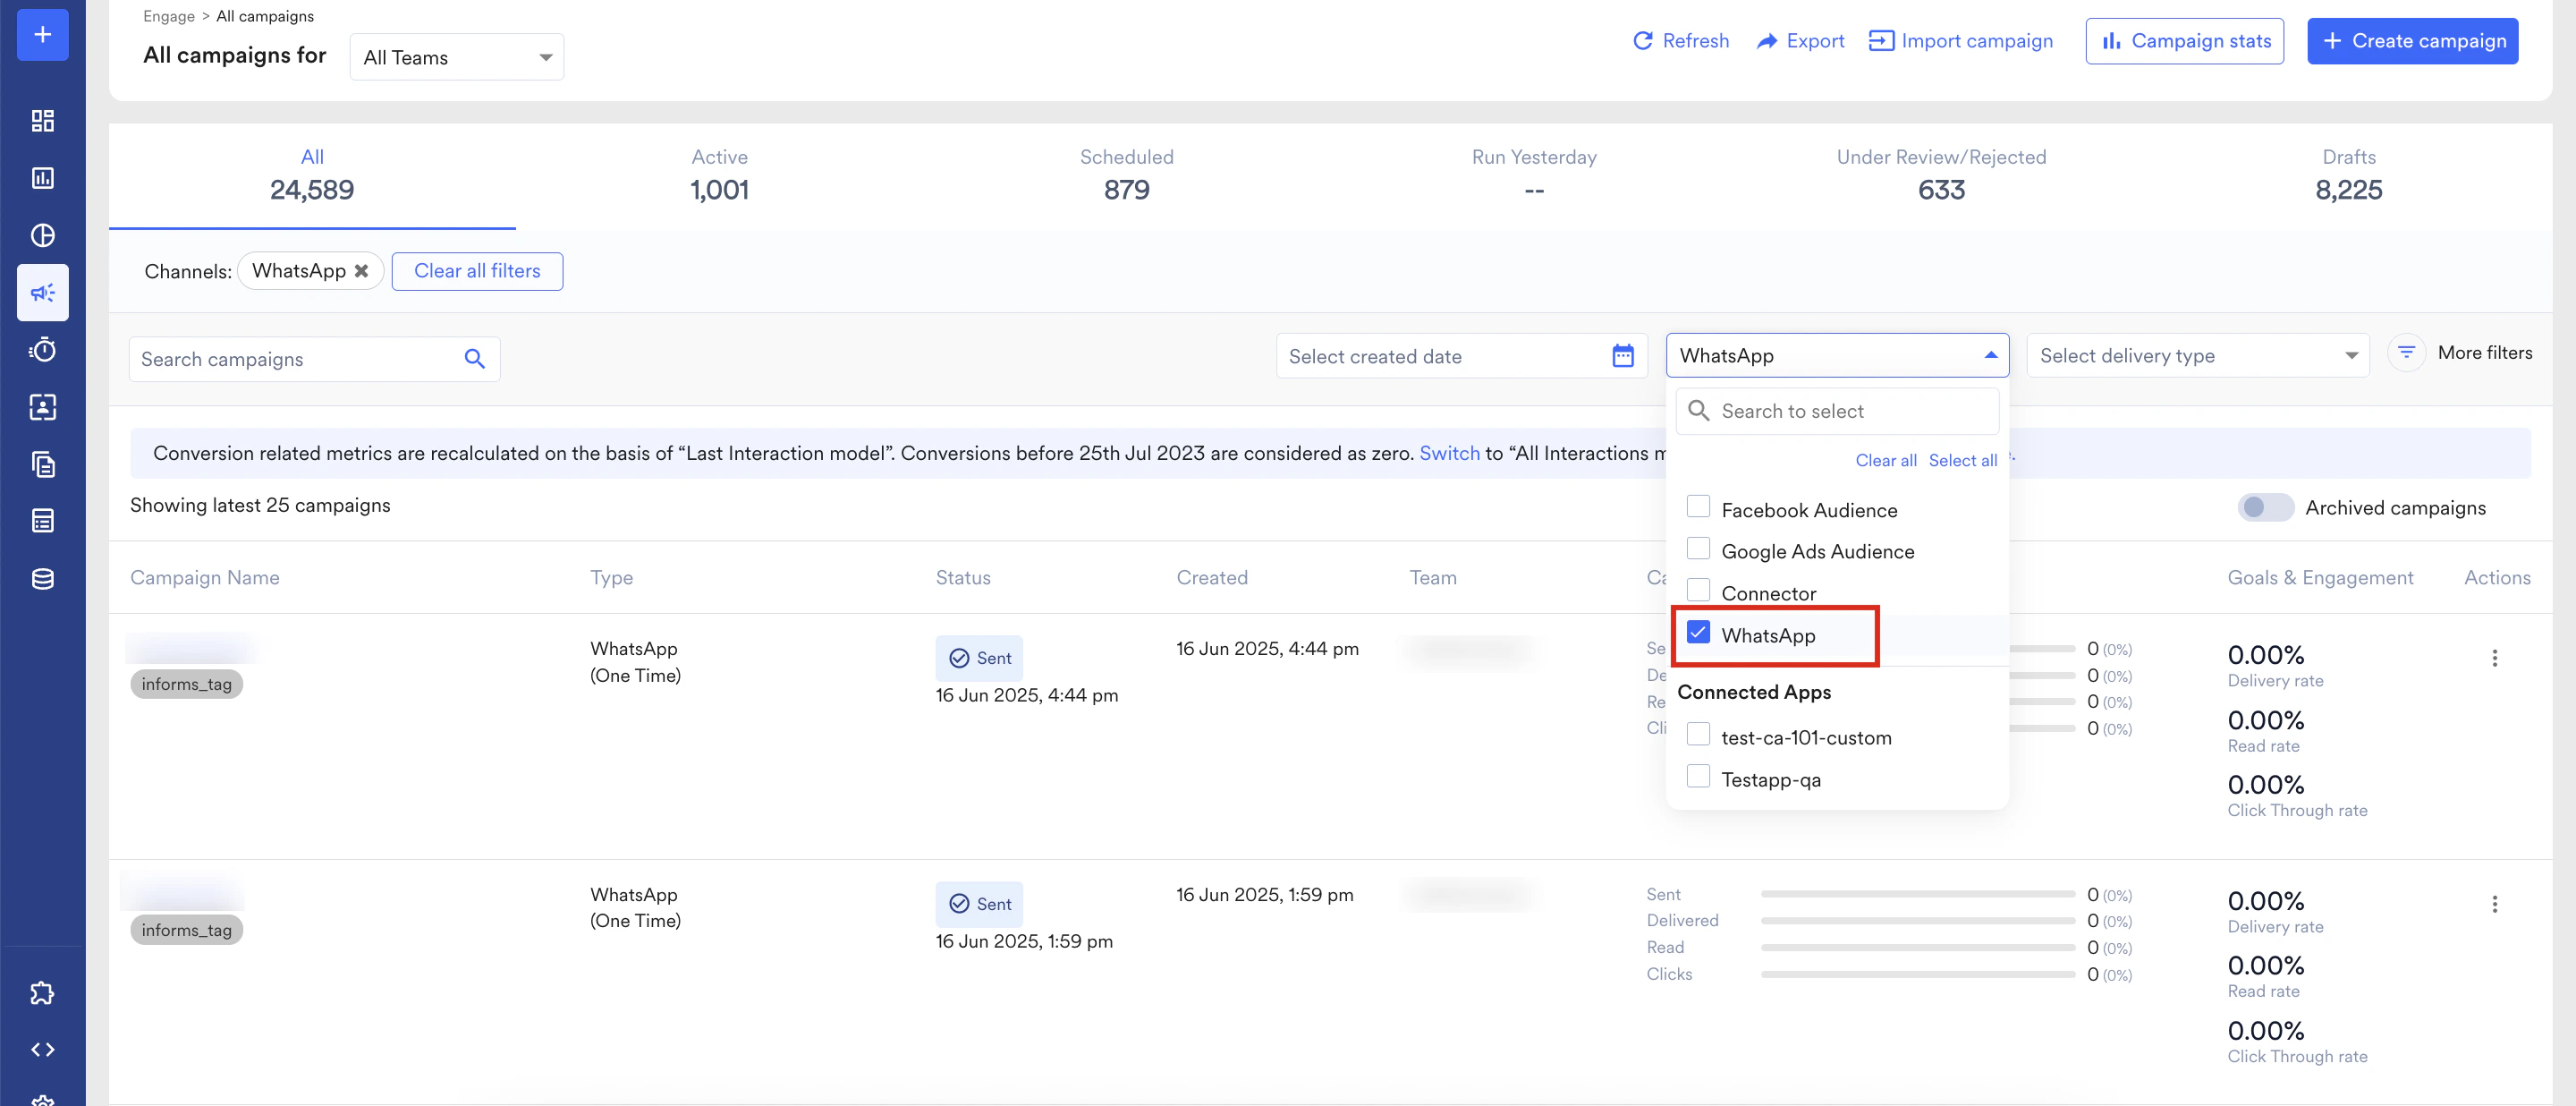Click the database sidebar icon
Viewport: 2576px width, 1106px height.
42,579
